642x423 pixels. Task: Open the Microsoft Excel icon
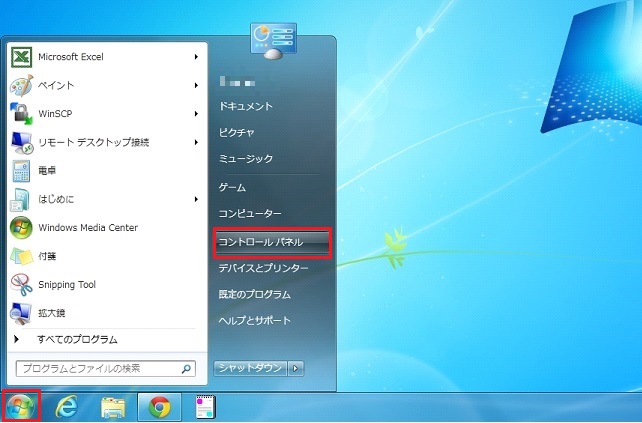coord(21,57)
